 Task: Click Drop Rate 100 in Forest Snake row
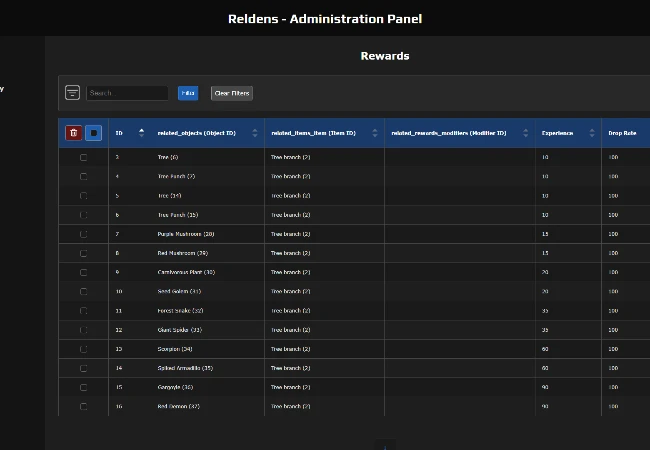coord(613,310)
